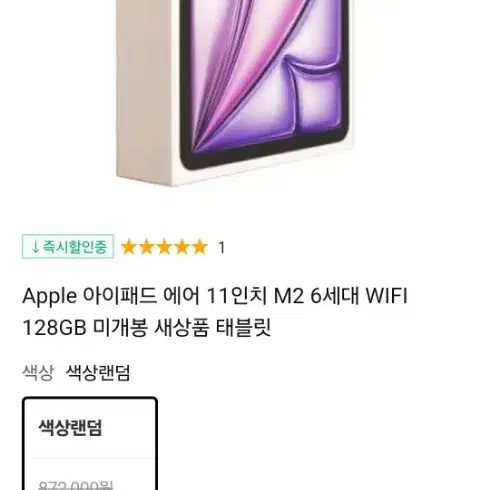Click the fourth gold rating star
Viewport: 490px width, 490px height.
(x=182, y=247)
